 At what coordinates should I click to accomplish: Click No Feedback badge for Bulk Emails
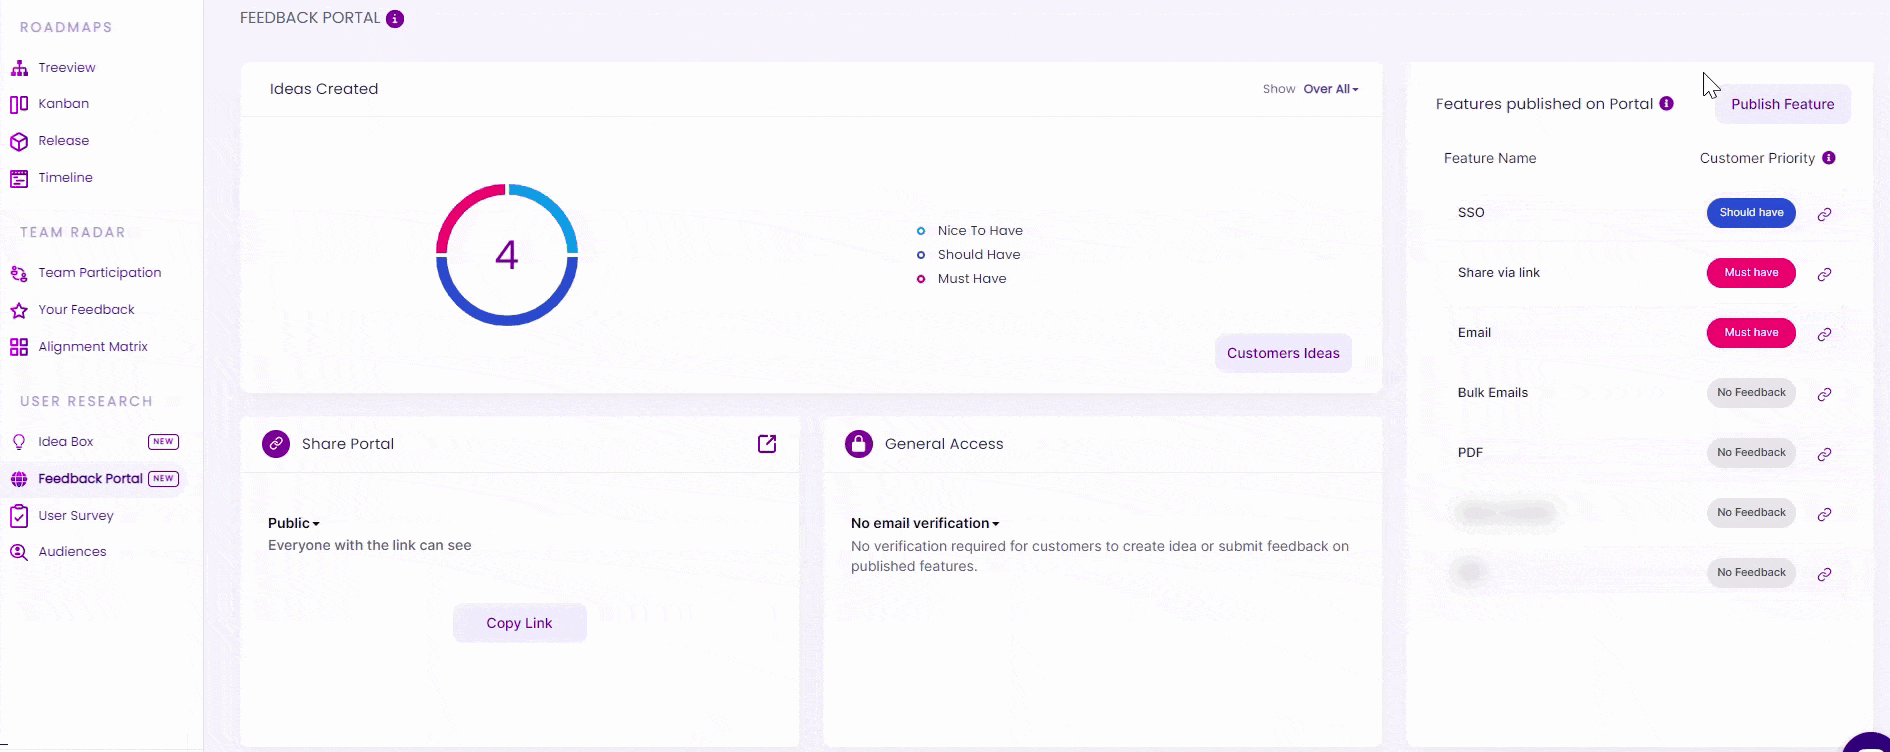1751,393
